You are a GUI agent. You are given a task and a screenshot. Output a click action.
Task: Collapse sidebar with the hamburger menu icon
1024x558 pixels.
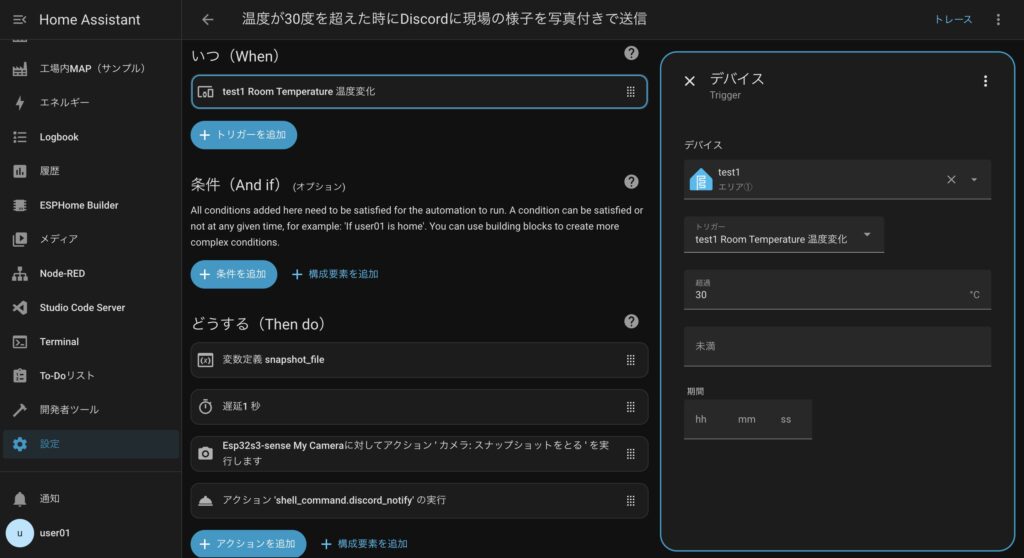[x=20, y=20]
